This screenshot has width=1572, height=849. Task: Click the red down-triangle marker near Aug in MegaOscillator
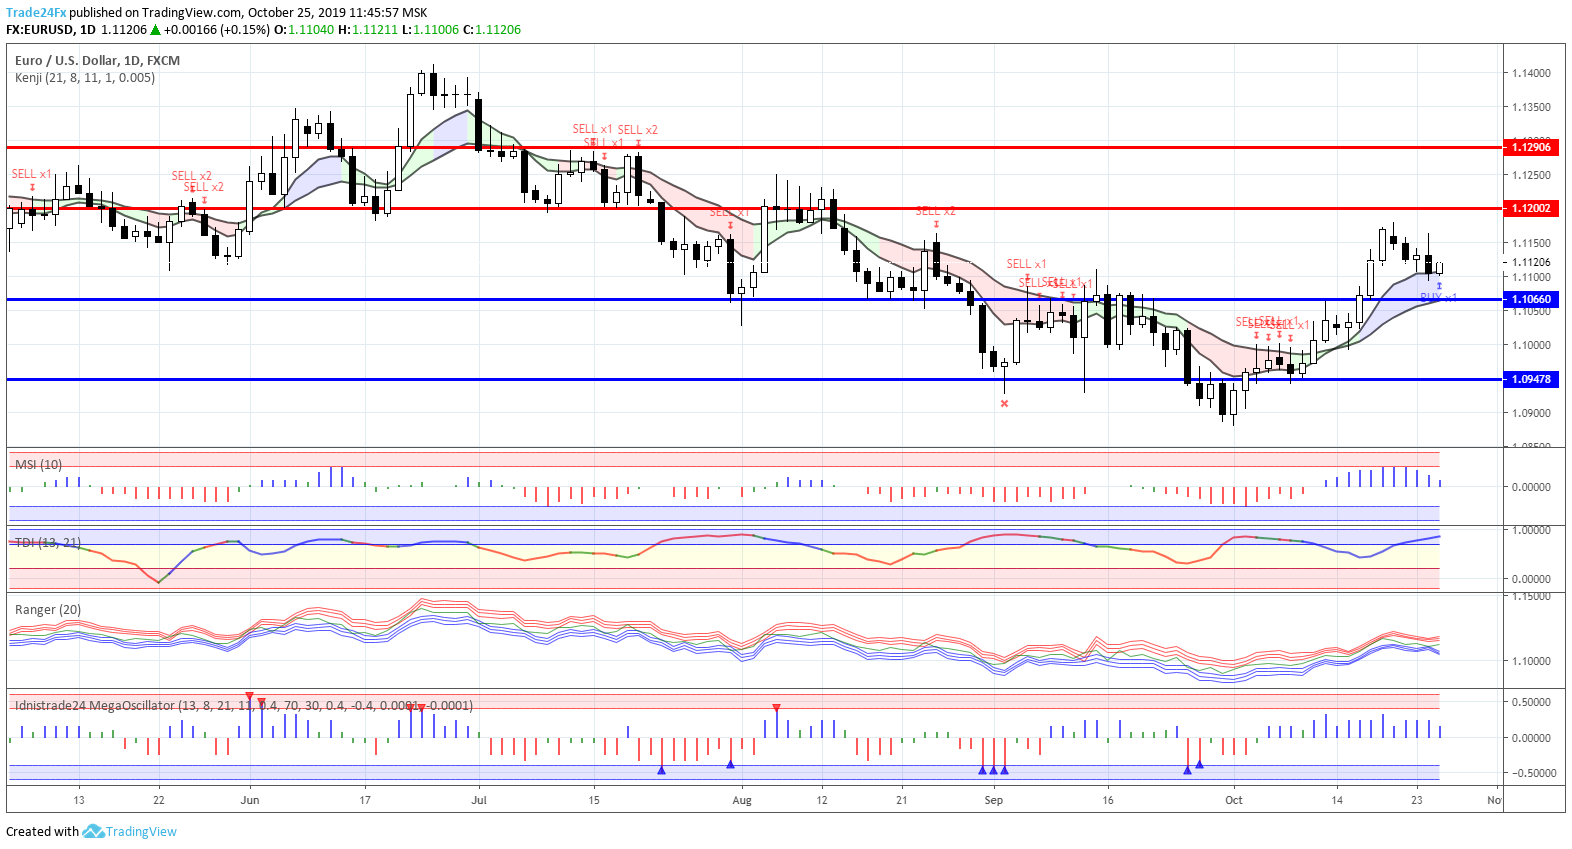coord(776,708)
